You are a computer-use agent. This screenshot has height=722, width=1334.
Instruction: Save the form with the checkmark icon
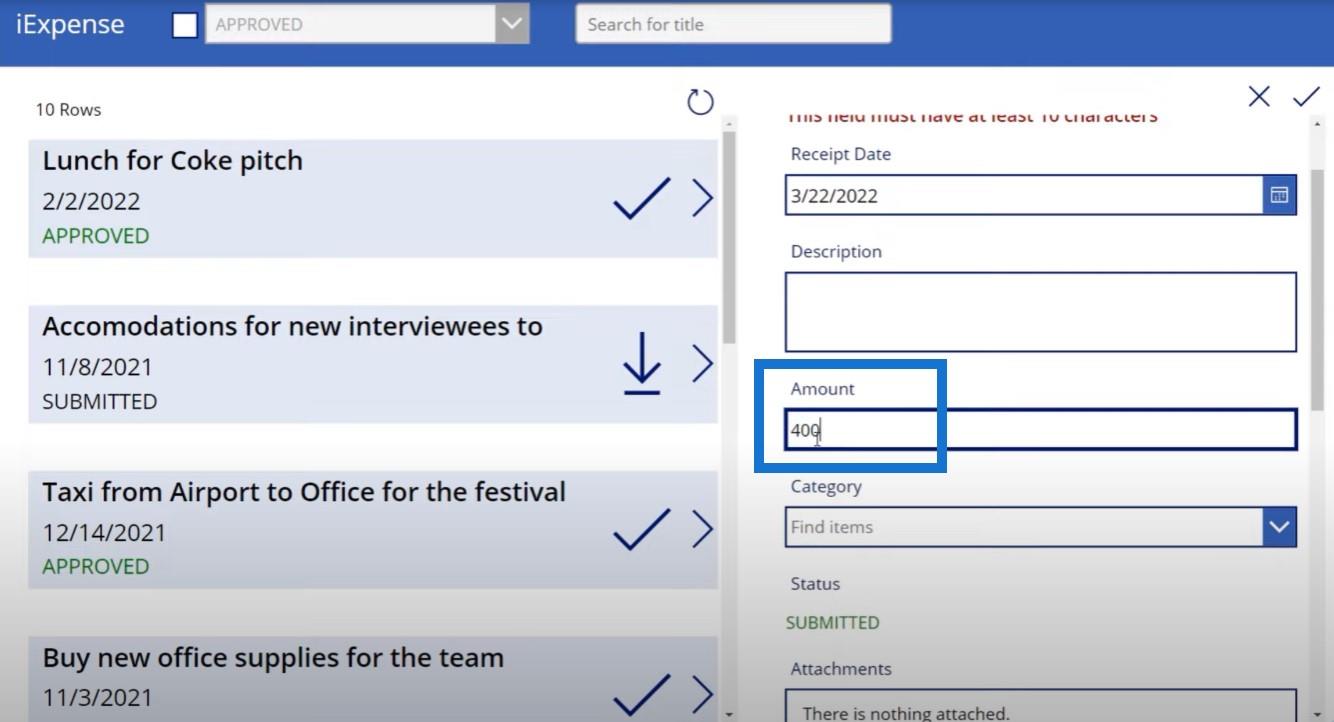[x=1306, y=96]
